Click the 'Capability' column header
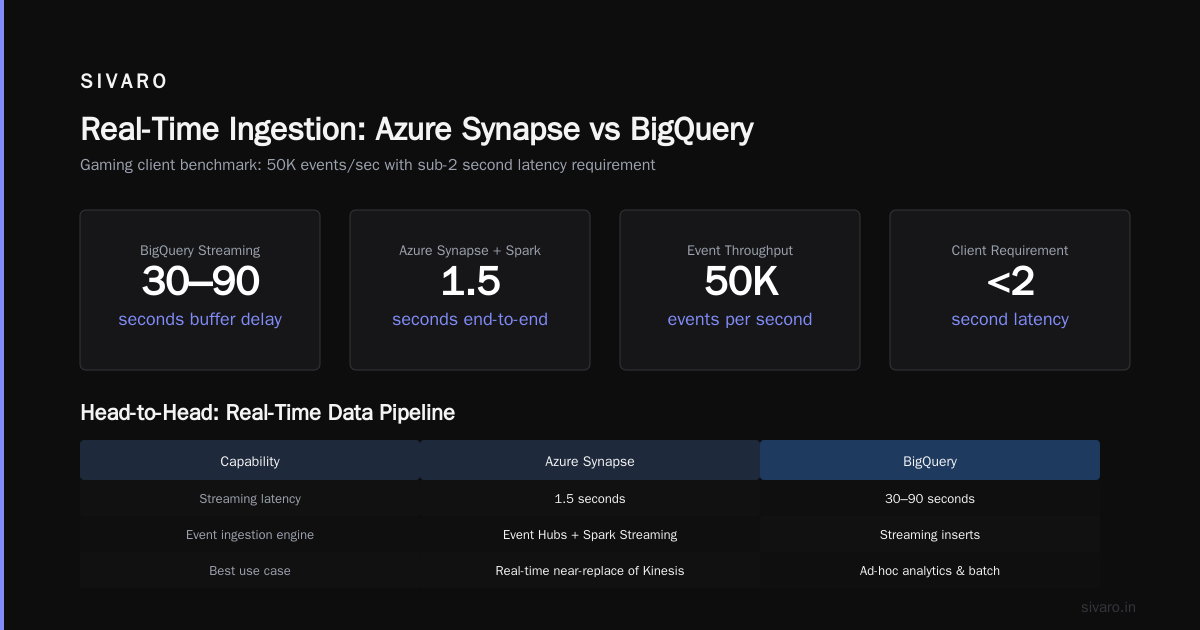Viewport: 1200px width, 630px height. [x=250, y=461]
